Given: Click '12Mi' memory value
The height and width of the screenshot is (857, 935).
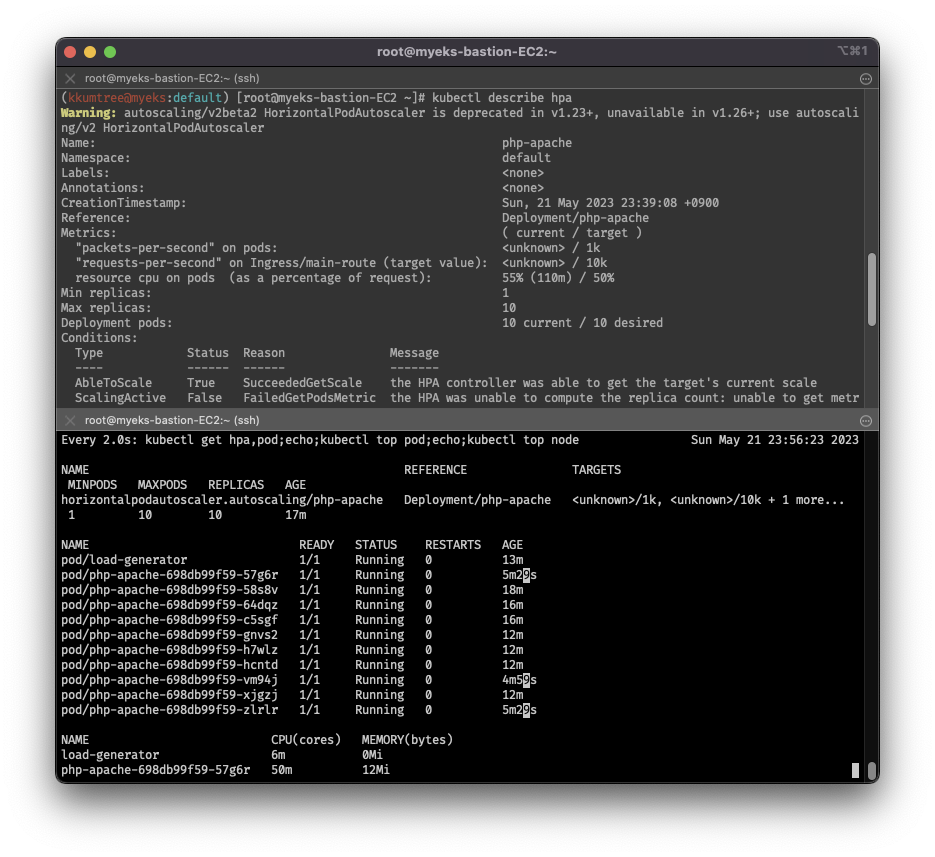Looking at the screenshot, I should point(376,770).
